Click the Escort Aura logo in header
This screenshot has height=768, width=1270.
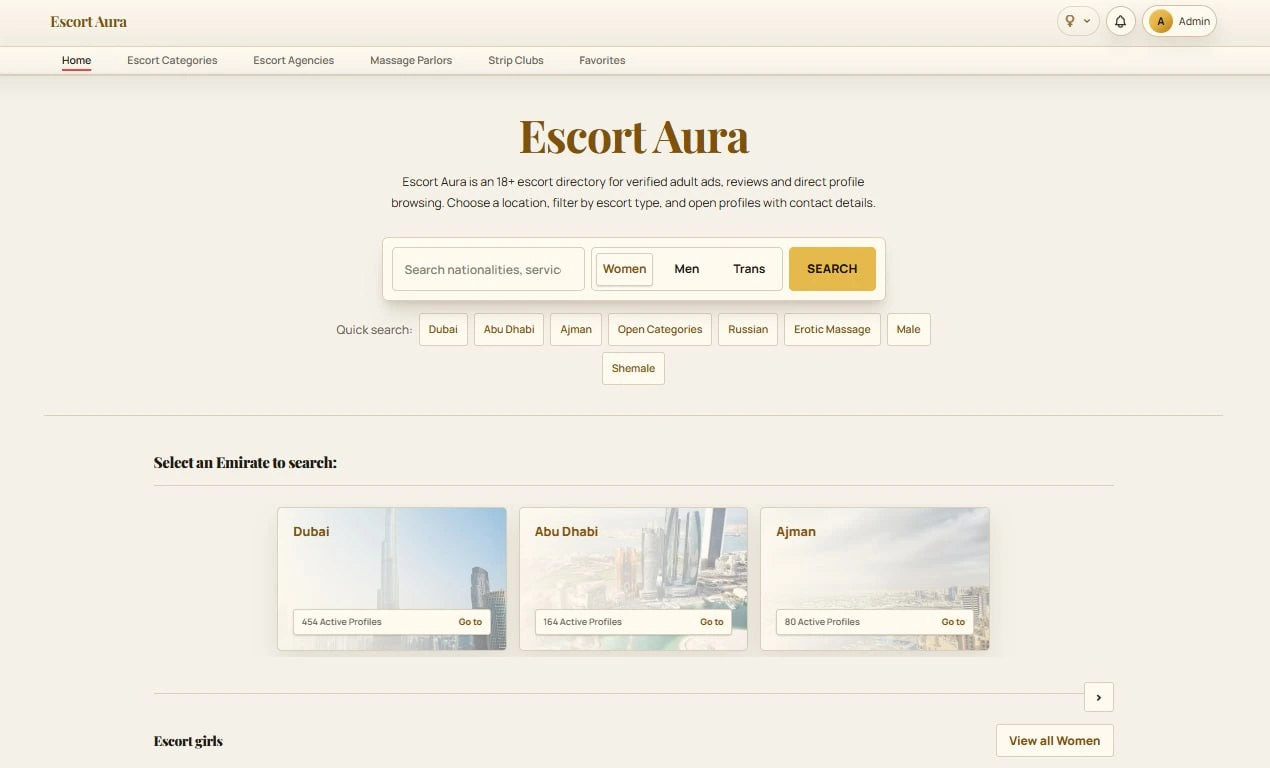click(89, 21)
